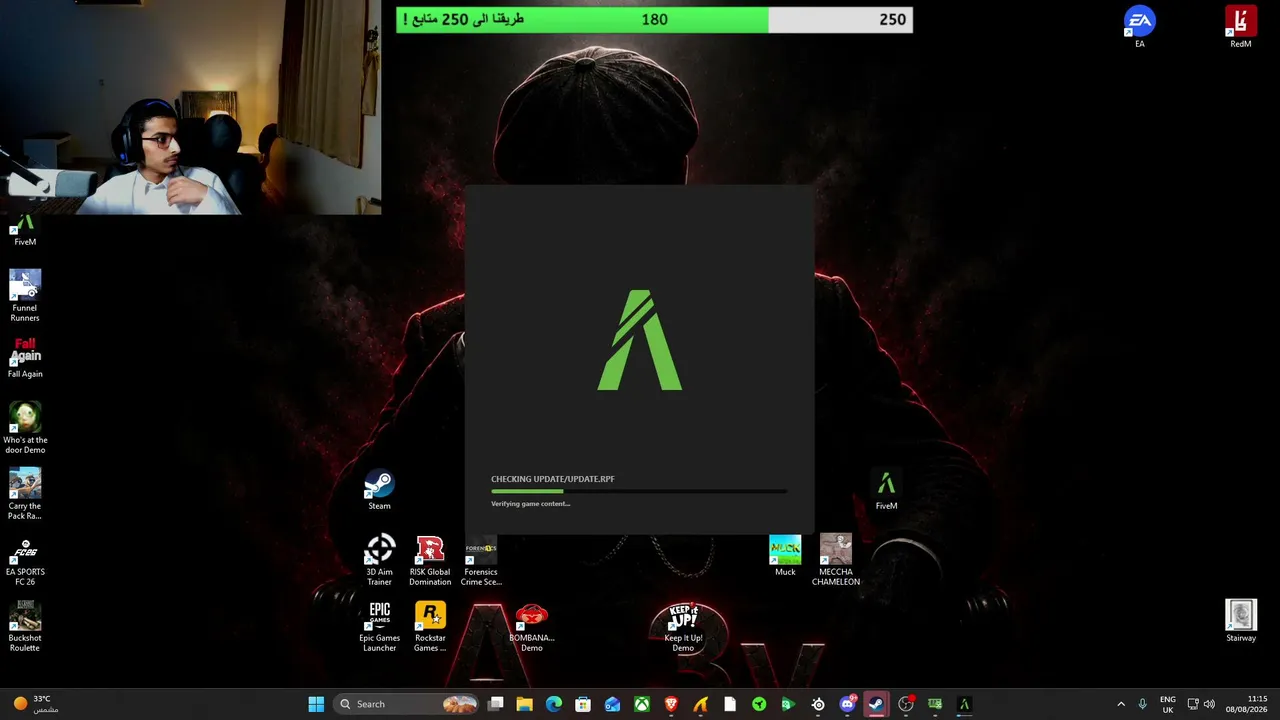This screenshot has height=720, width=1280.
Task: Open Task View from the taskbar
Action: (495, 704)
